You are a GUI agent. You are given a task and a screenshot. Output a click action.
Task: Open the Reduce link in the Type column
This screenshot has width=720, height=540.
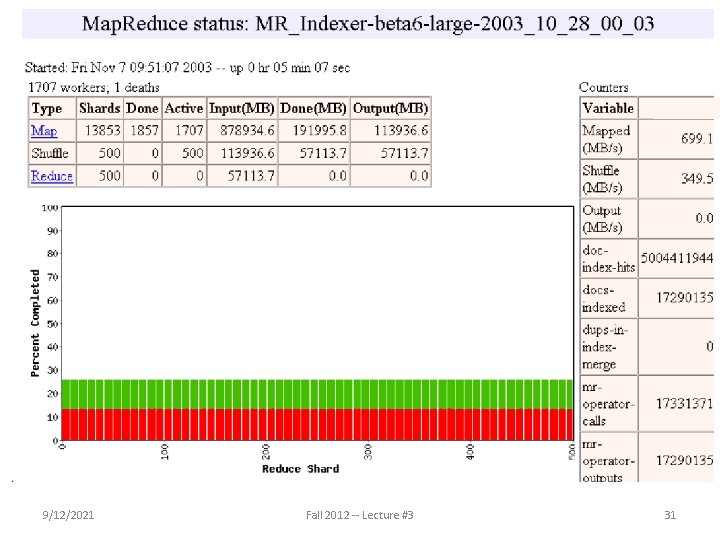(x=52, y=176)
